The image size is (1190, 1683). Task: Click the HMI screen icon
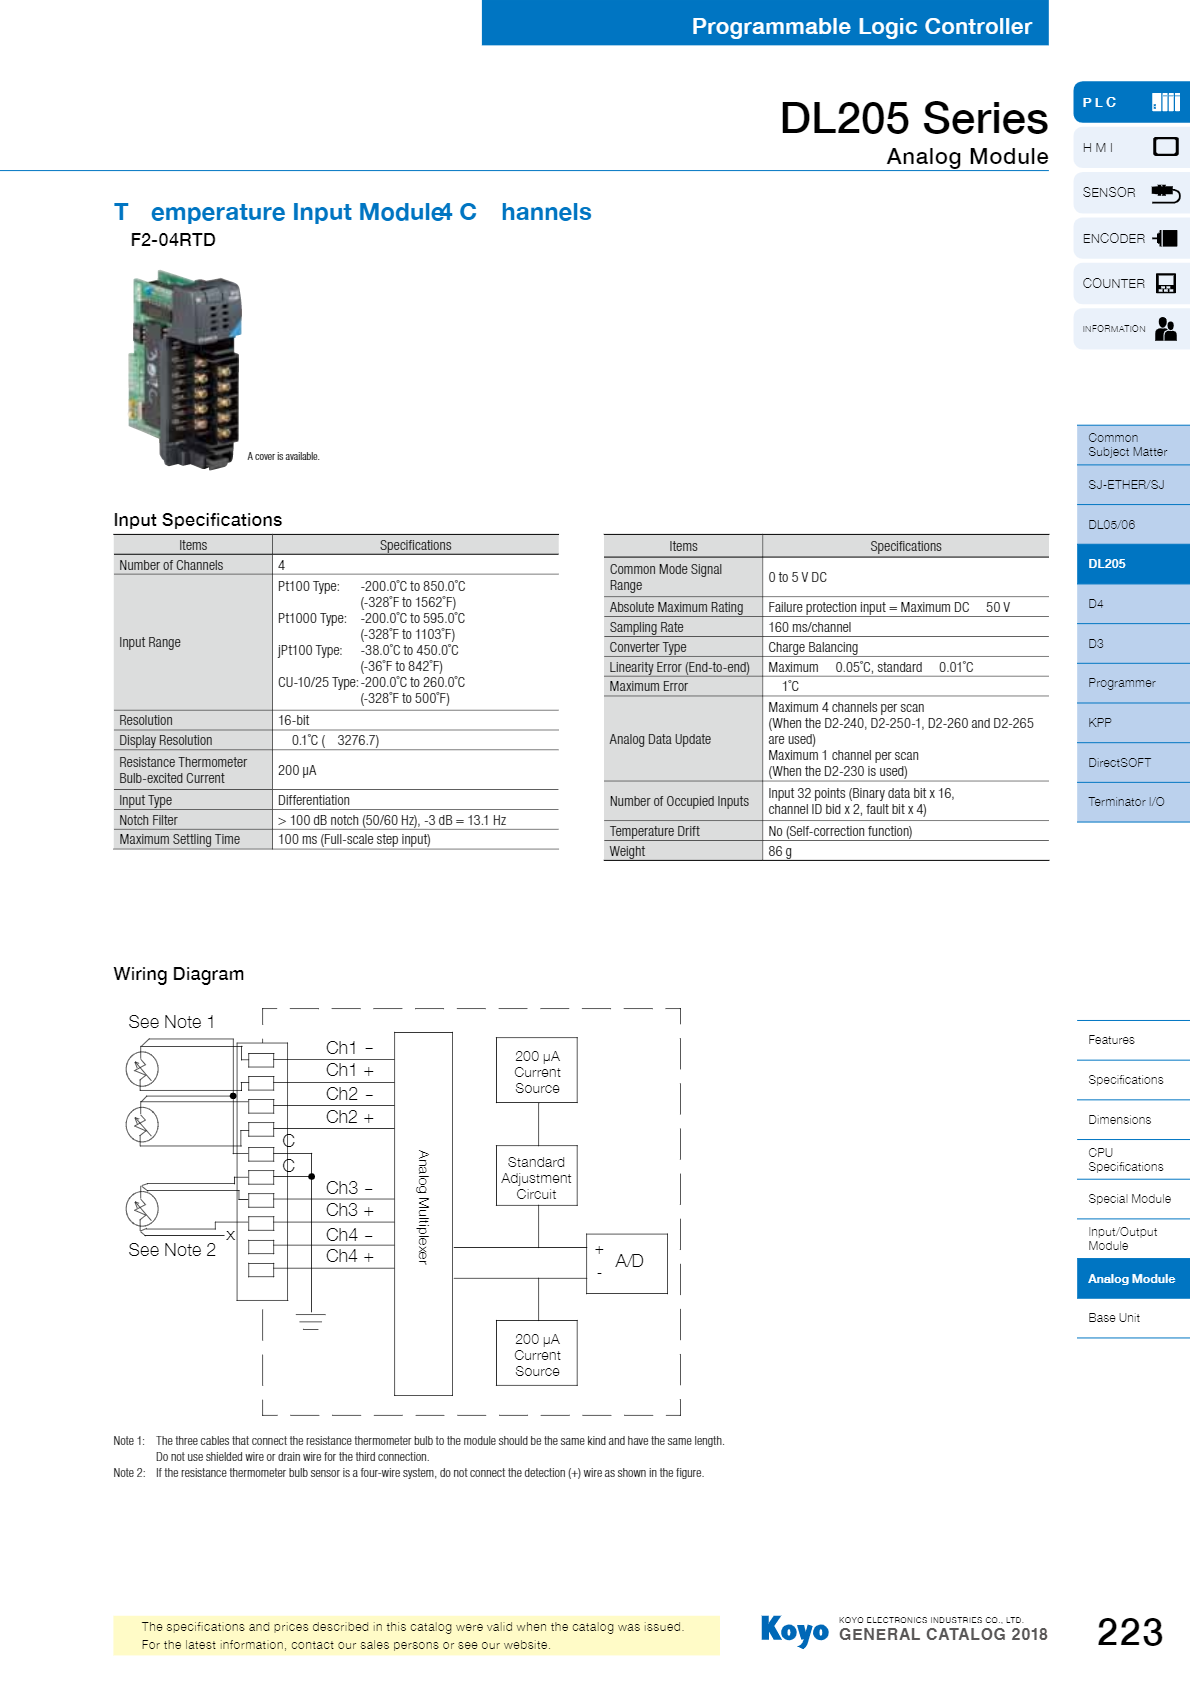(1166, 147)
